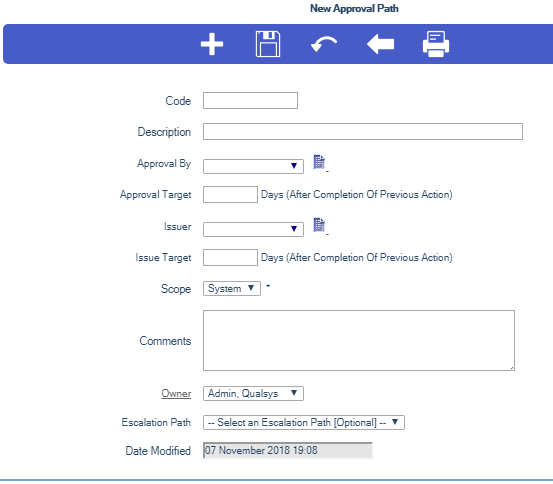Click the Owner underlined link label
553x484 pixels.
click(x=176, y=393)
